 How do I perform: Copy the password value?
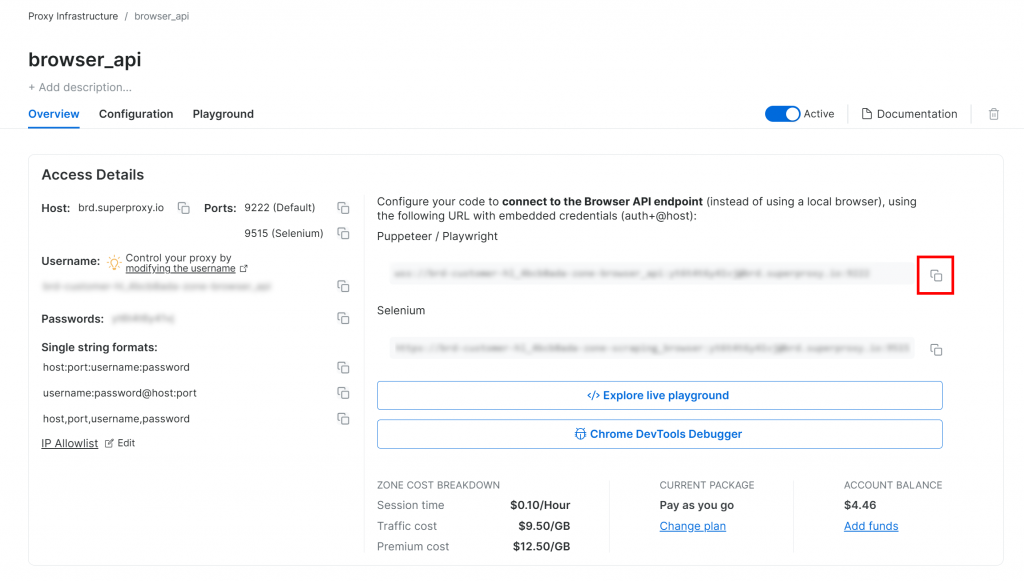click(x=343, y=318)
